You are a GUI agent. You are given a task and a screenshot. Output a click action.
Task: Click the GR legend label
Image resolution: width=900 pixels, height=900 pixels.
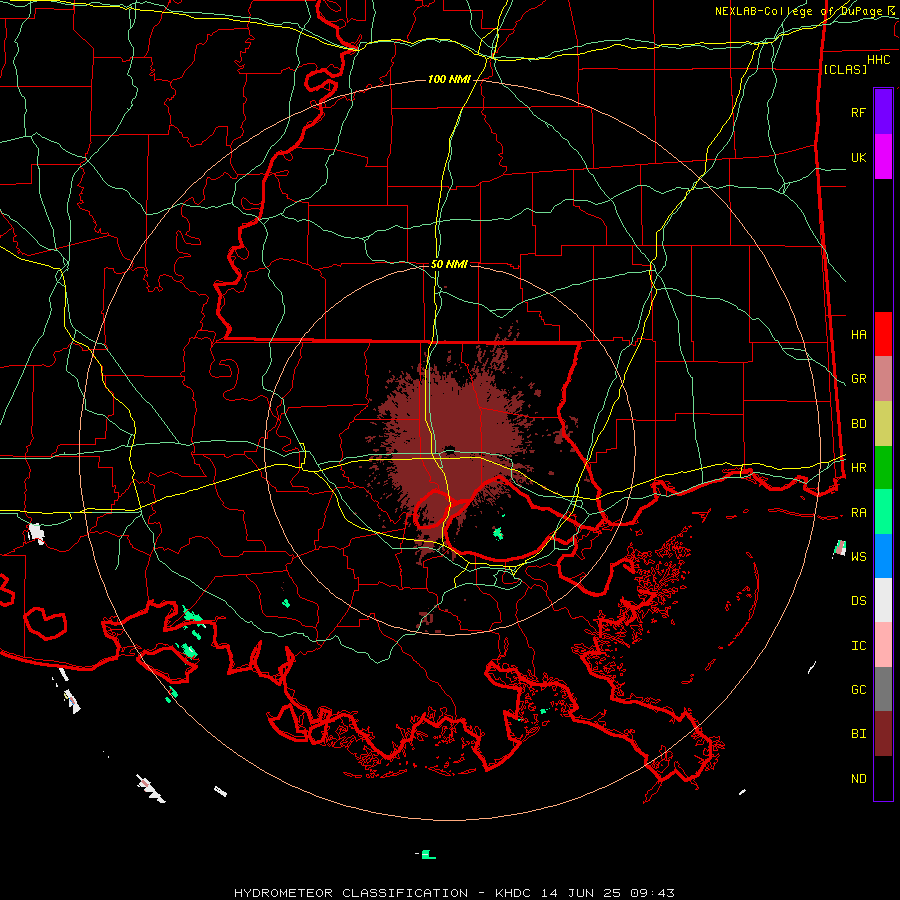tap(858, 379)
